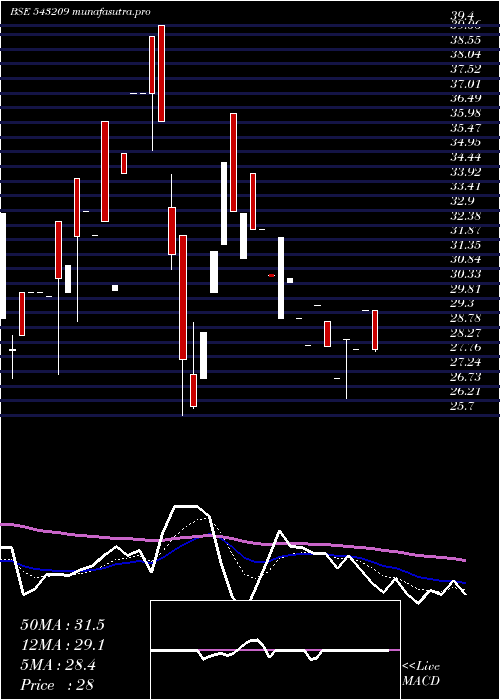Click the 37.52 price axis label
This screenshot has width=500, height=700.
click(465, 69)
